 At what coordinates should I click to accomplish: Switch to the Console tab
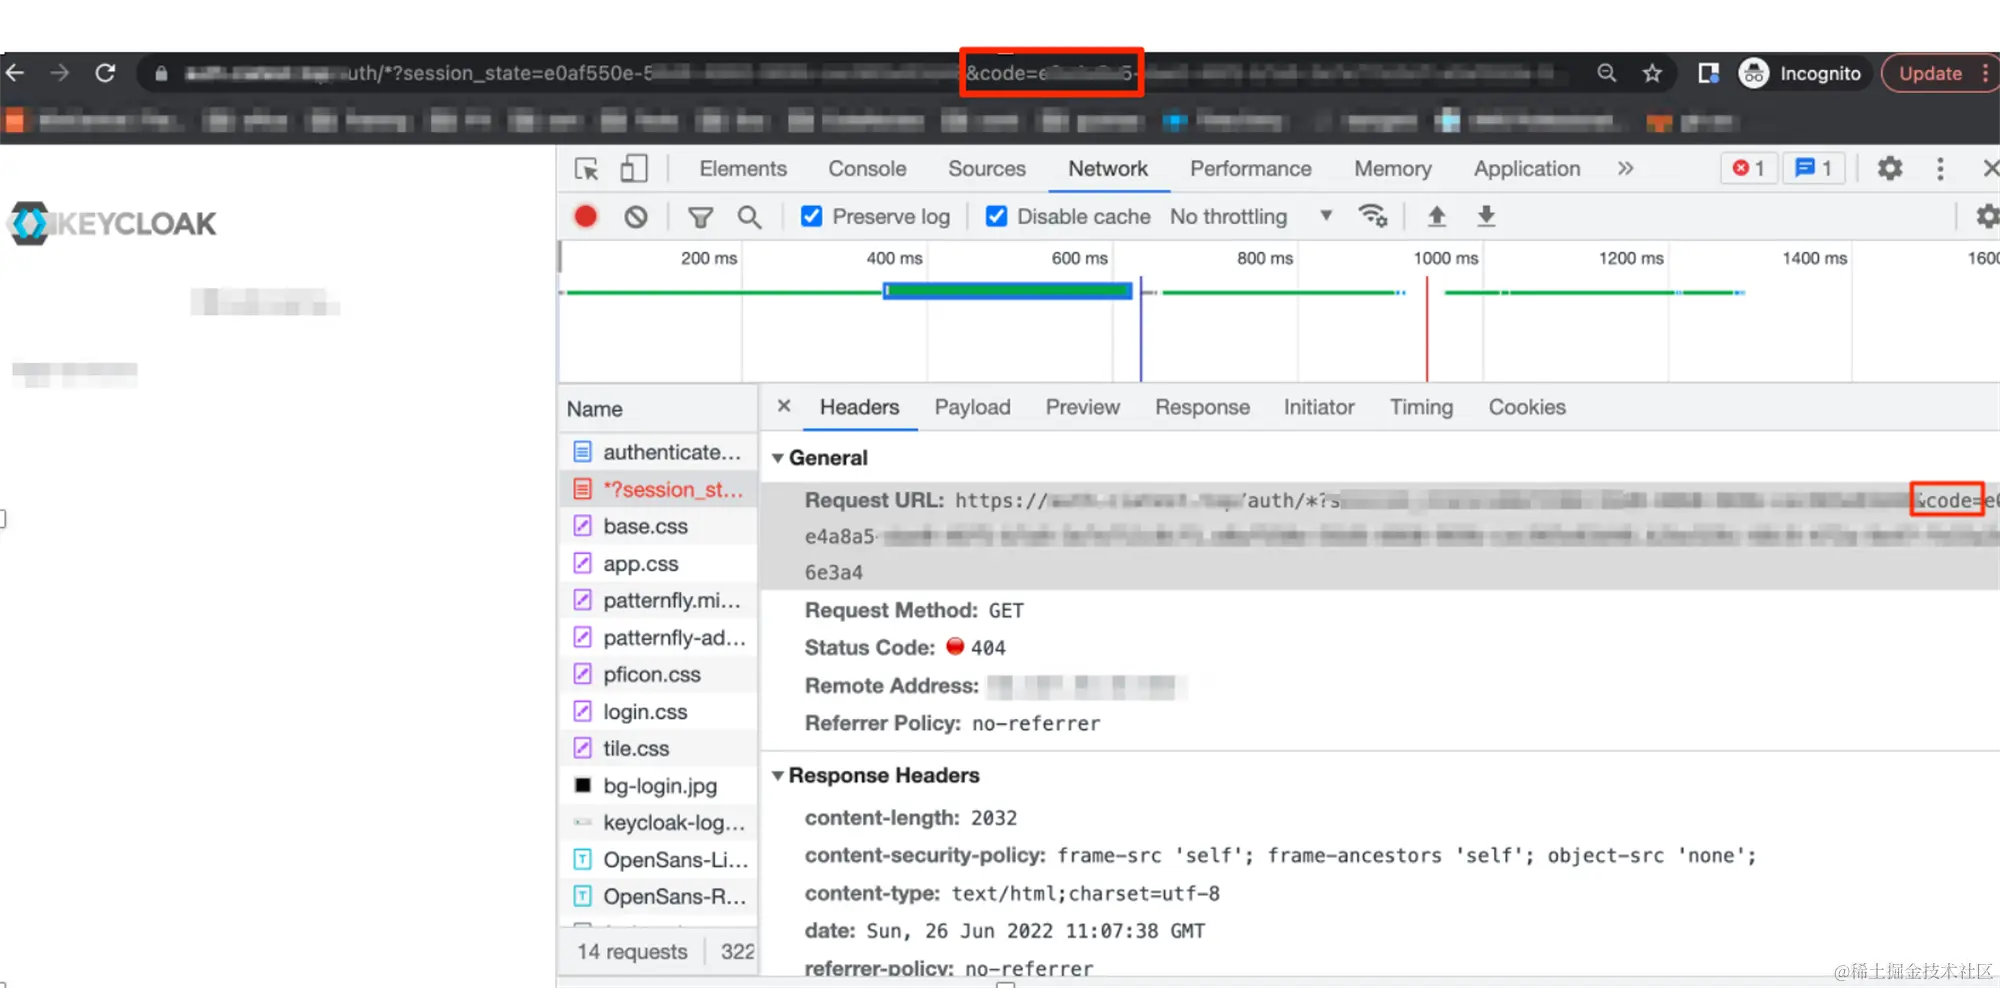(x=867, y=169)
